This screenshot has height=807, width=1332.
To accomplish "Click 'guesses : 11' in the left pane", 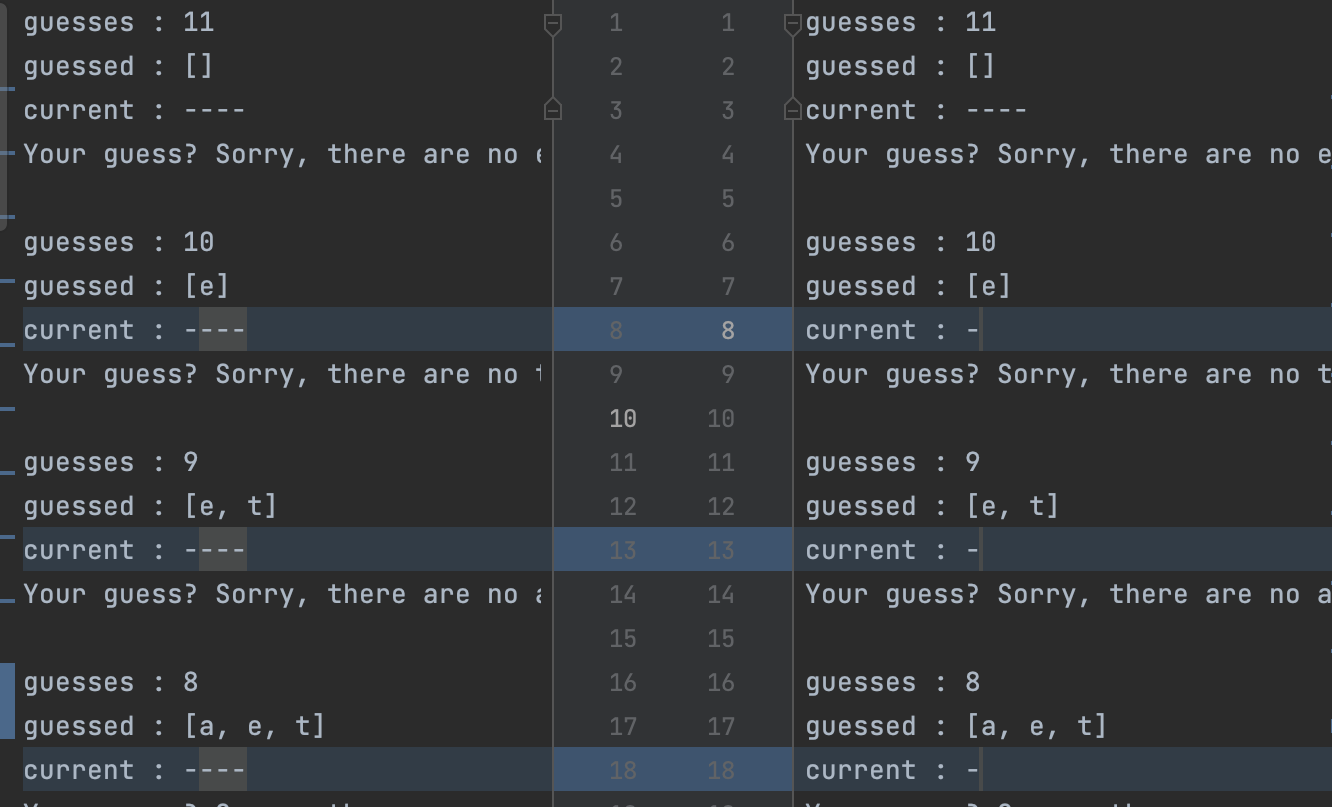I will coord(118,22).
